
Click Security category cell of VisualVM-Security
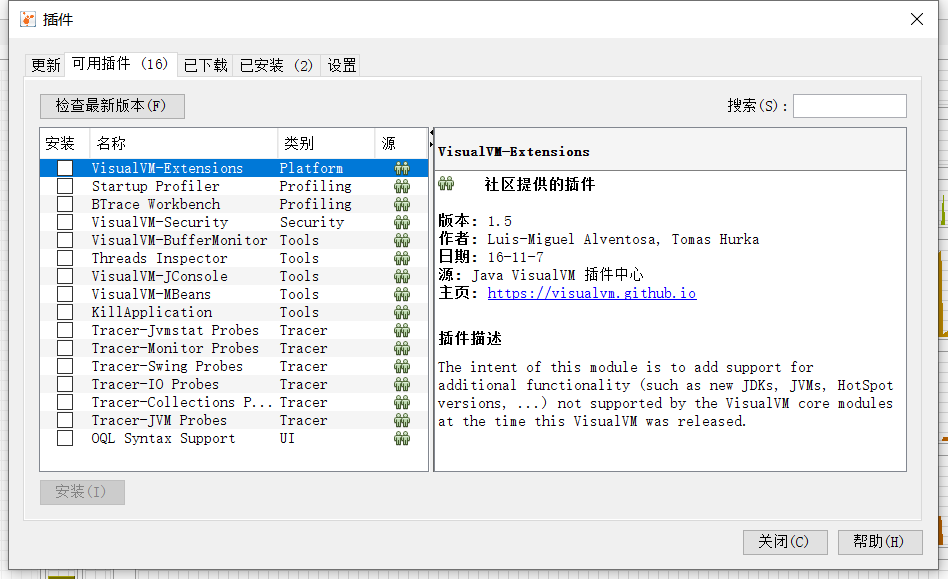[312, 222]
